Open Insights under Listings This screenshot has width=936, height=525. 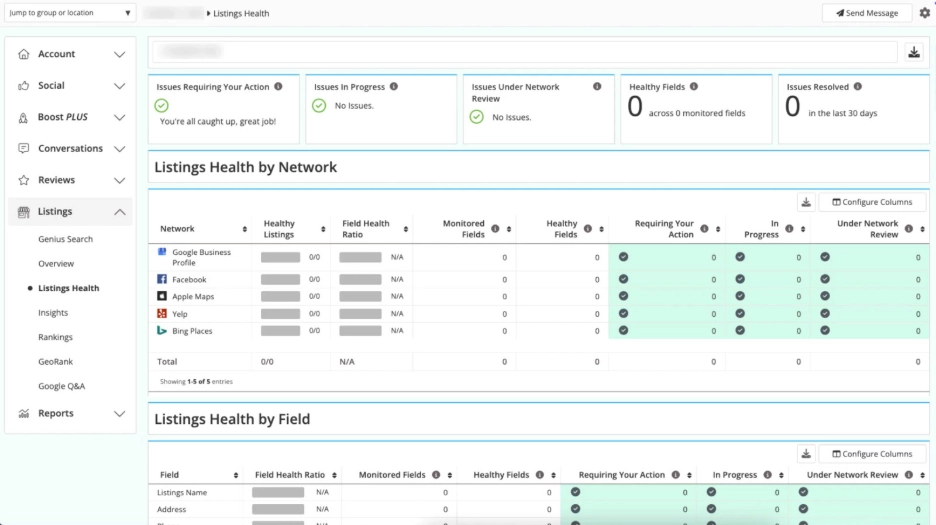point(53,312)
